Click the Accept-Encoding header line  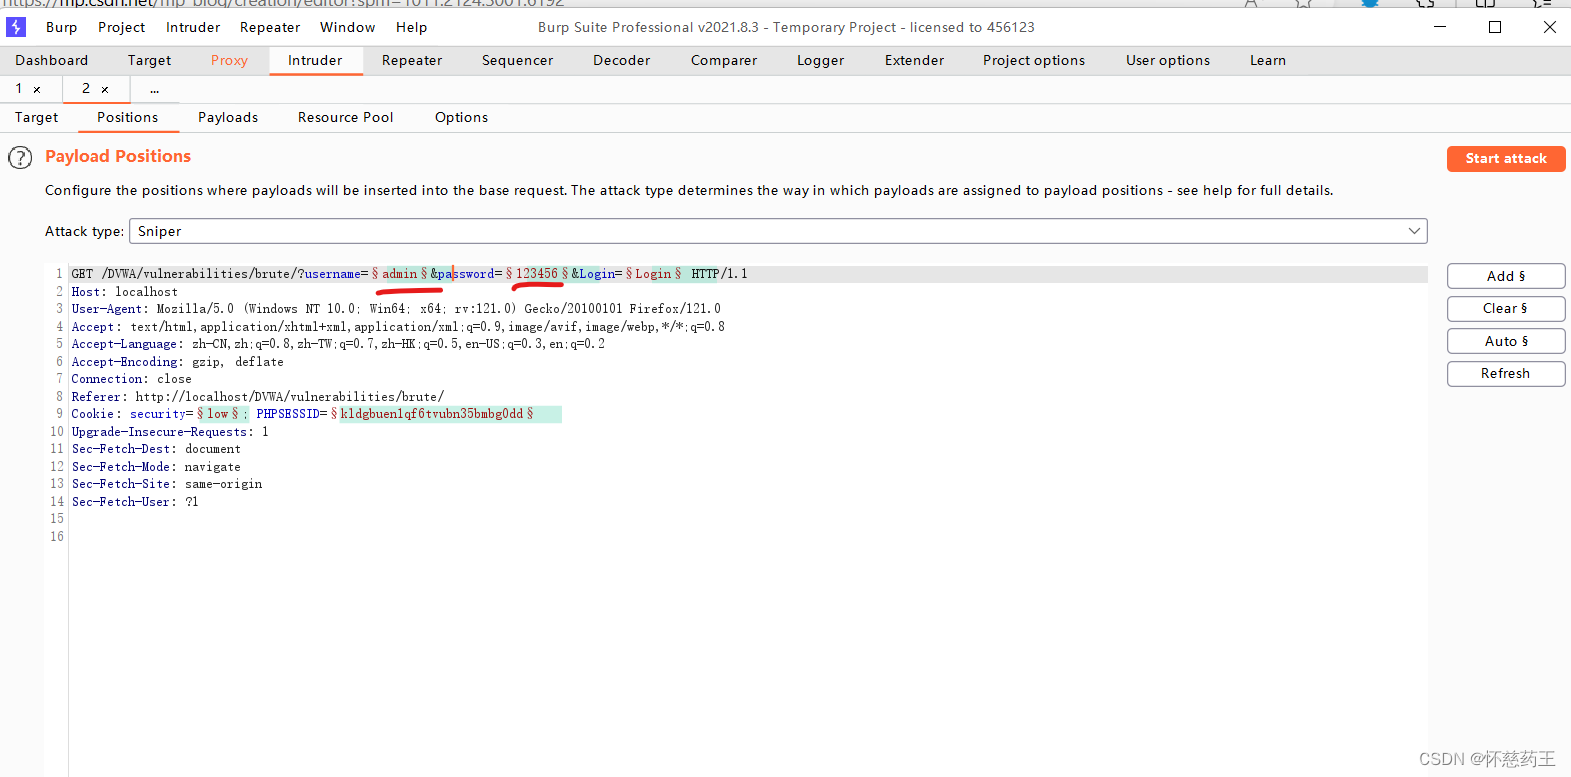(x=178, y=362)
